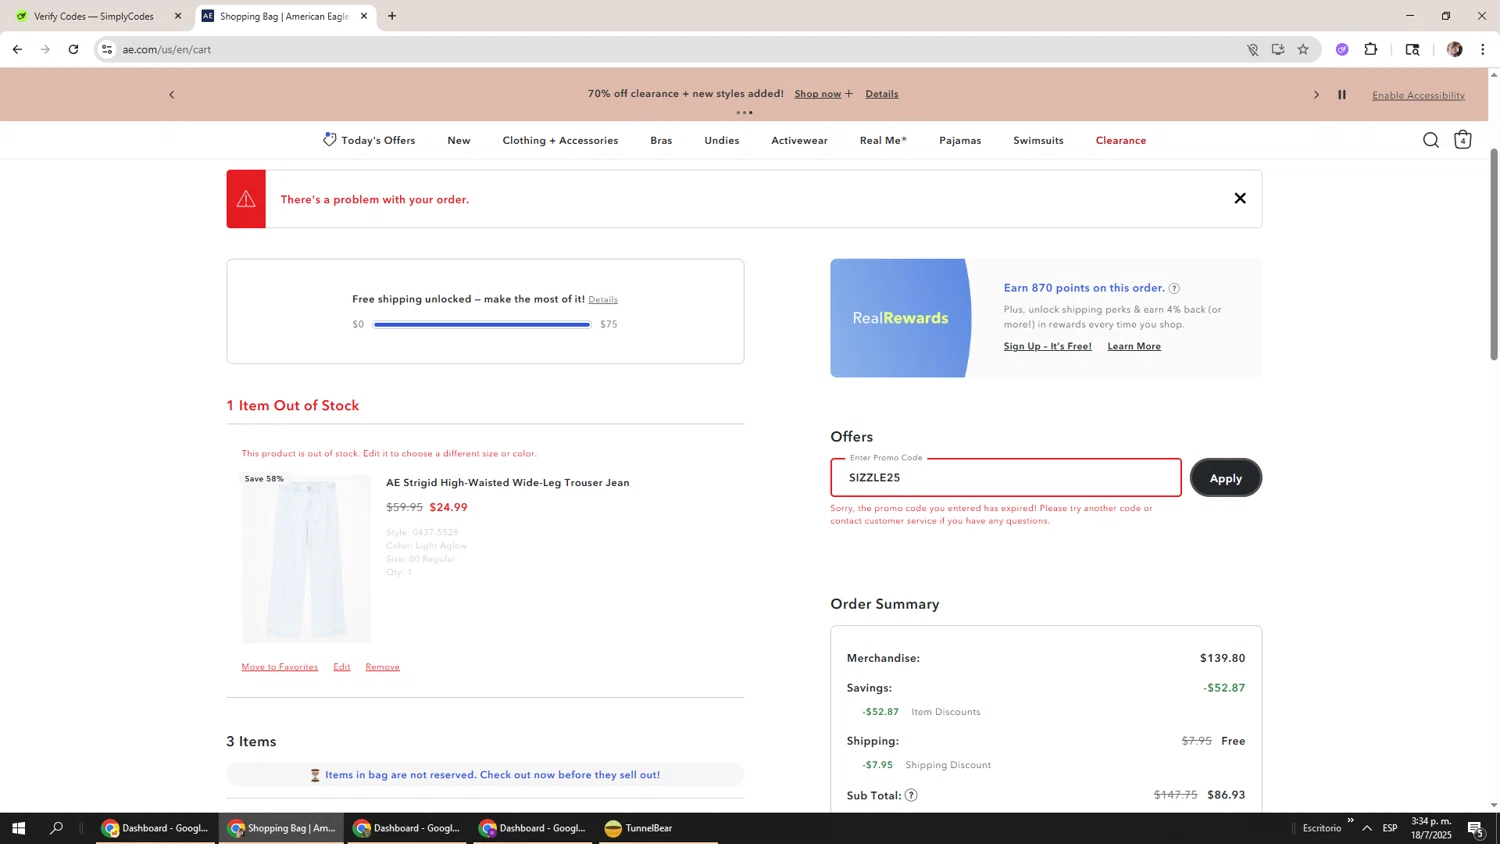Open the Swimsuits menu
1500x844 pixels.
pos(1038,140)
